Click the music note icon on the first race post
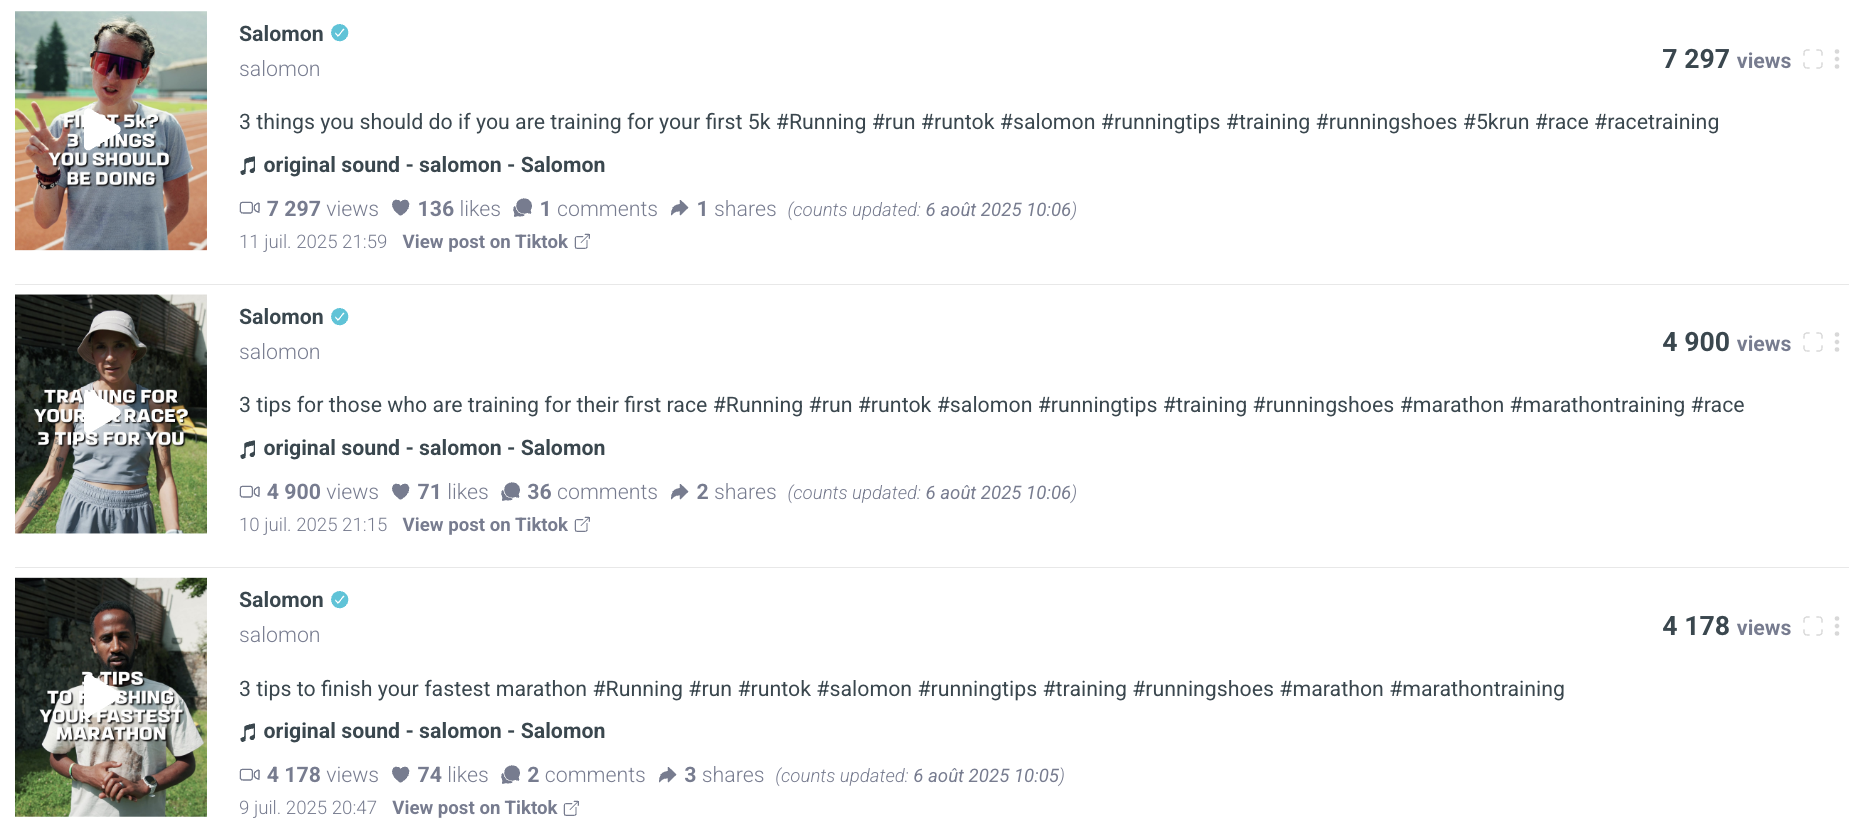This screenshot has width=1868, height=840. point(248,449)
